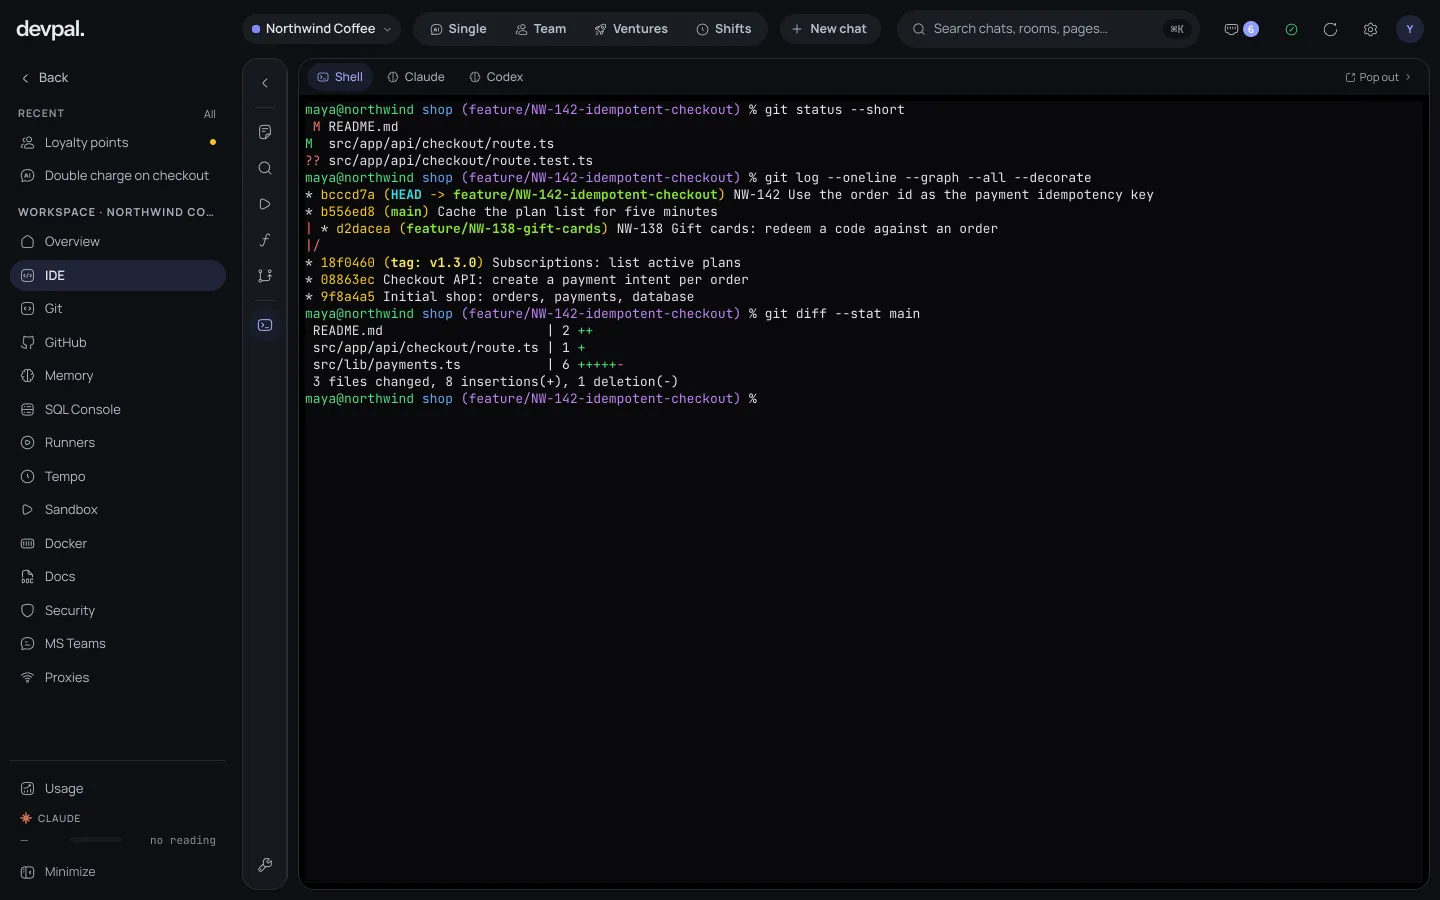1440x900 pixels.
Task: Open the Security page
Action: tap(118, 610)
